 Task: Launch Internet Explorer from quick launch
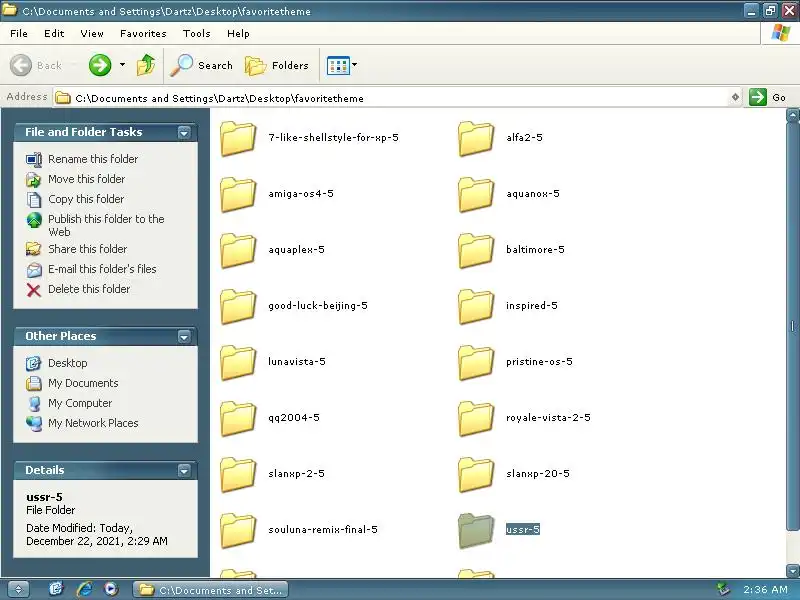click(x=84, y=589)
